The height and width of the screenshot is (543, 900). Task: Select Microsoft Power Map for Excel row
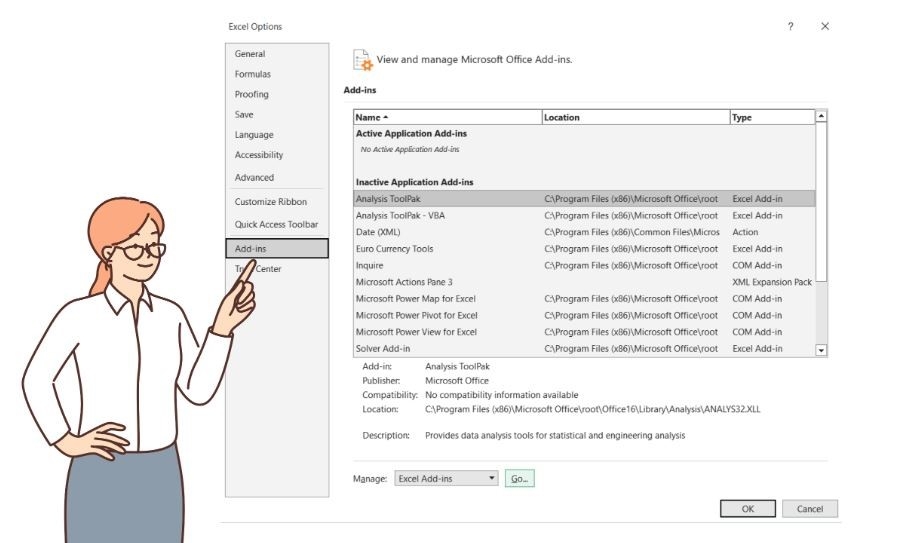584,298
